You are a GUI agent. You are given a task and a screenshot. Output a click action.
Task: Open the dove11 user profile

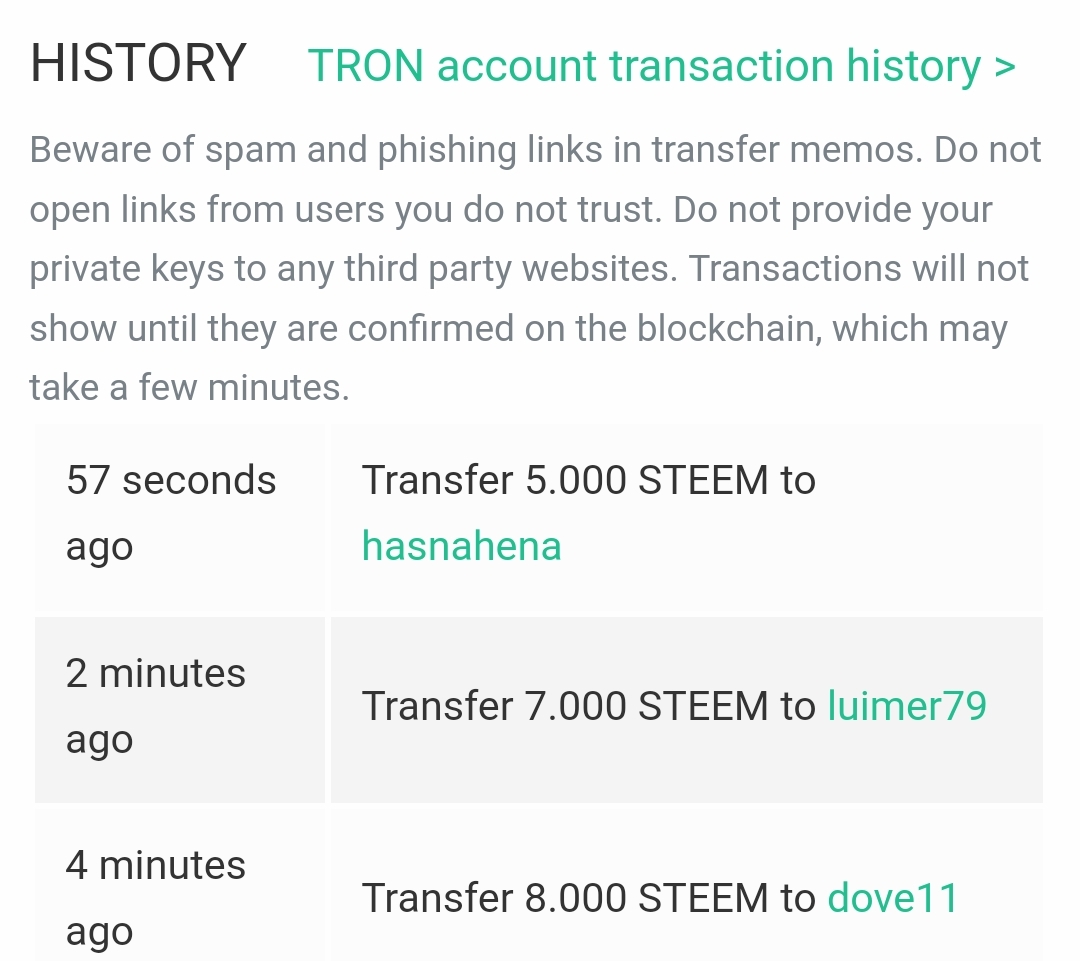click(x=892, y=898)
